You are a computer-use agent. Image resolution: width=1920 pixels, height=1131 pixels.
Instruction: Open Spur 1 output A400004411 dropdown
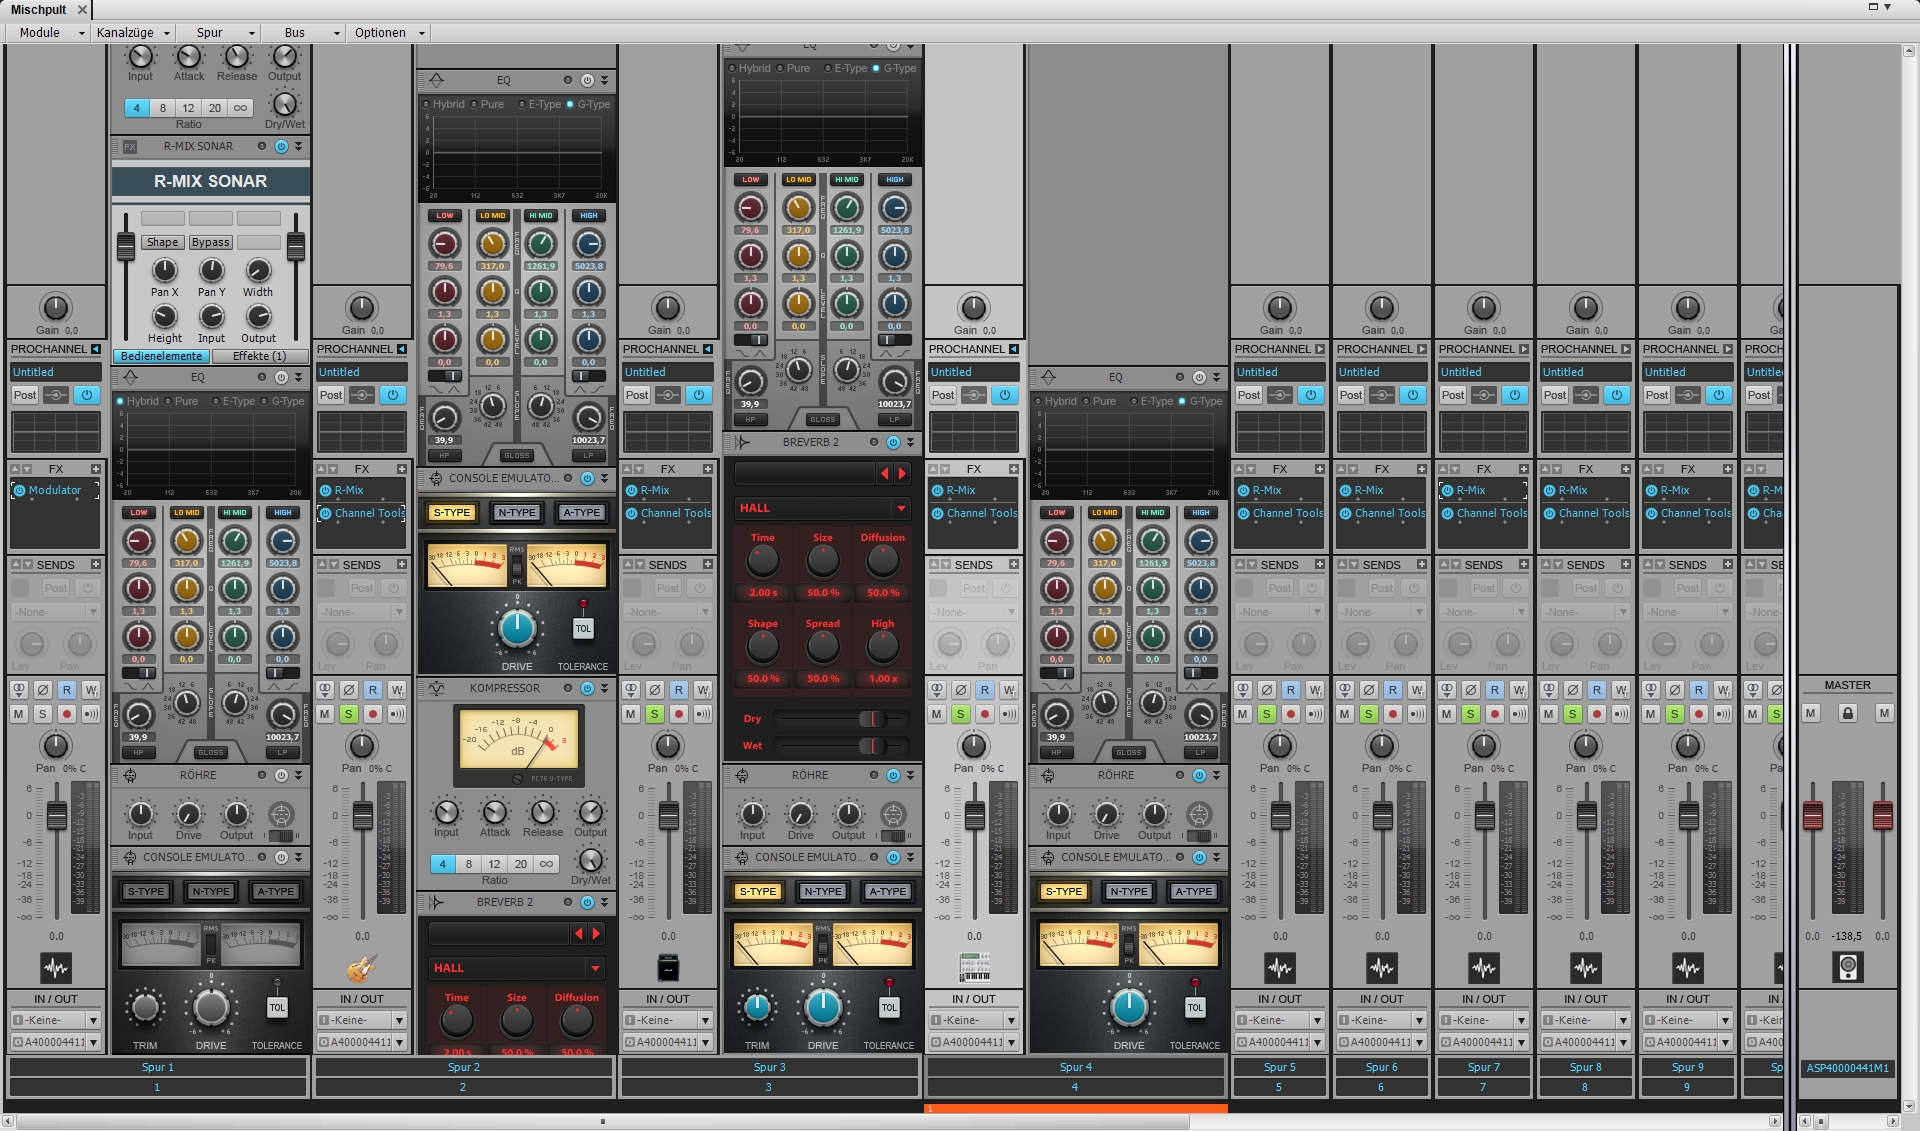56,1042
